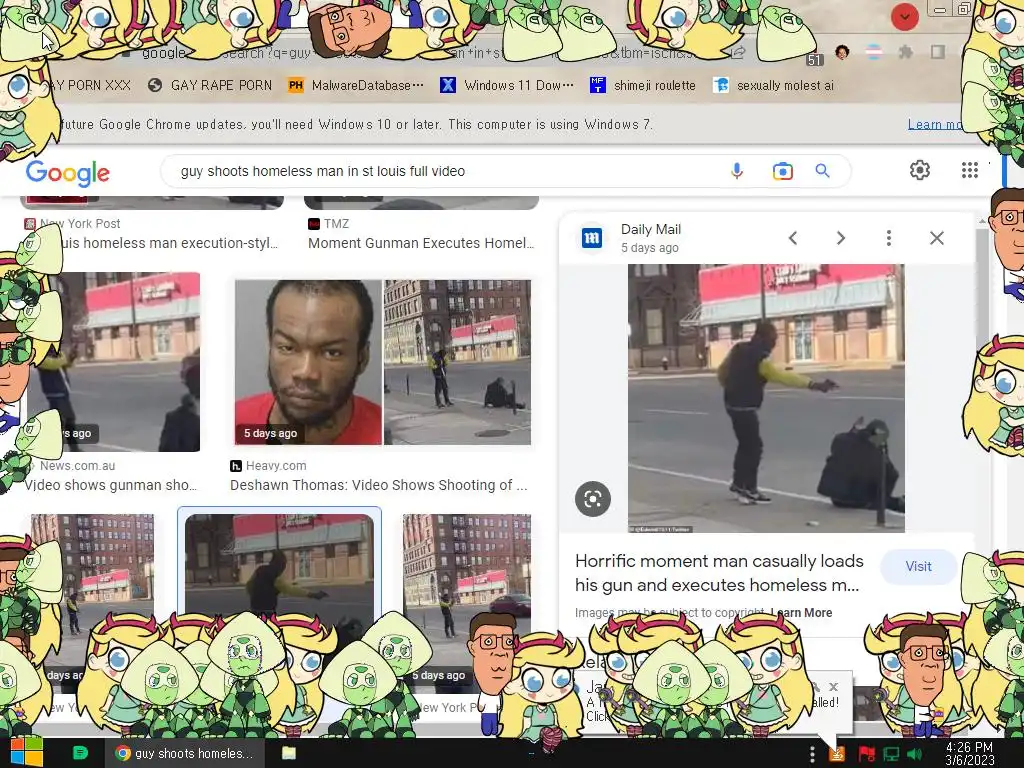Open the Google apps grid
1024x768 pixels.
coord(970,170)
